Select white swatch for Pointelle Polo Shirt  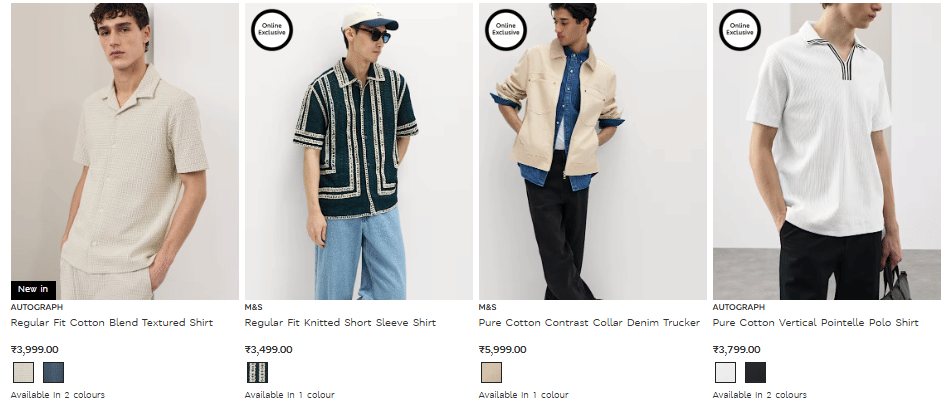(x=725, y=372)
